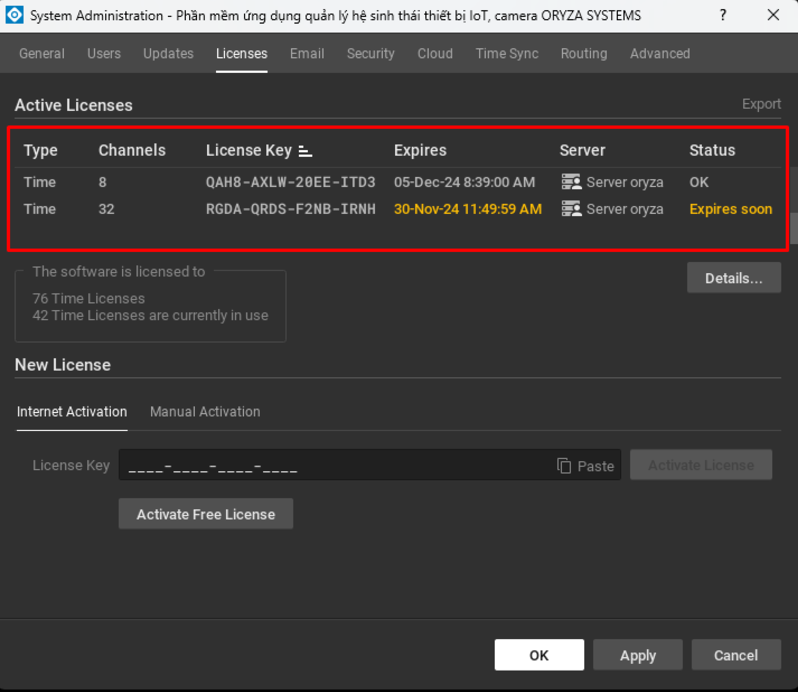The width and height of the screenshot is (798, 692).
Task: Sort by Expires column header
Action: pos(420,150)
